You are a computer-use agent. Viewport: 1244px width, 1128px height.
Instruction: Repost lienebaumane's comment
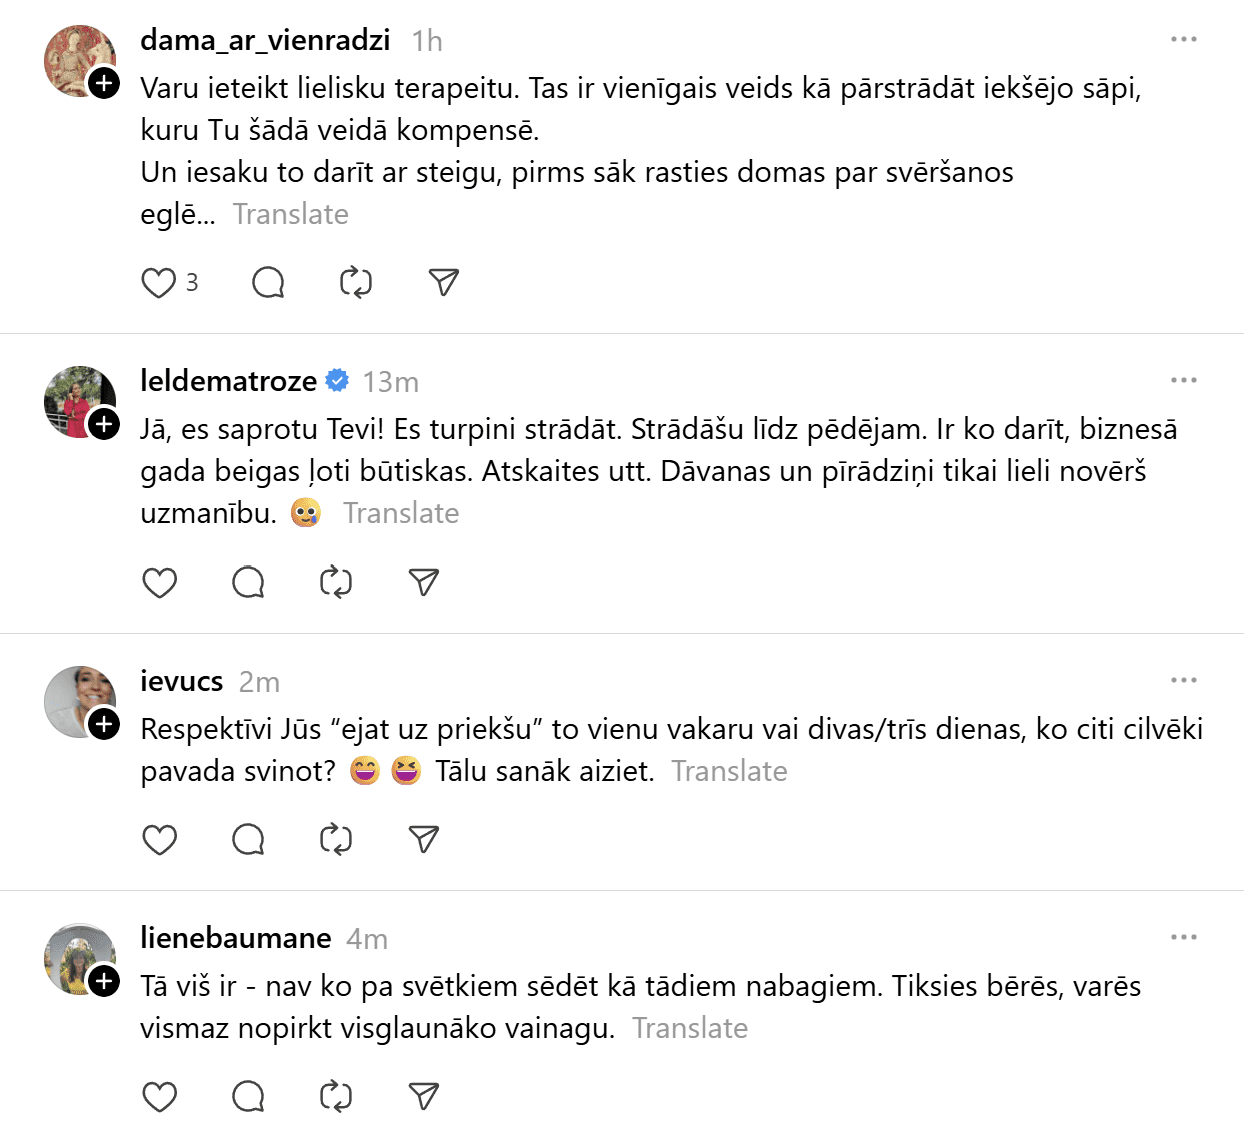click(336, 1096)
